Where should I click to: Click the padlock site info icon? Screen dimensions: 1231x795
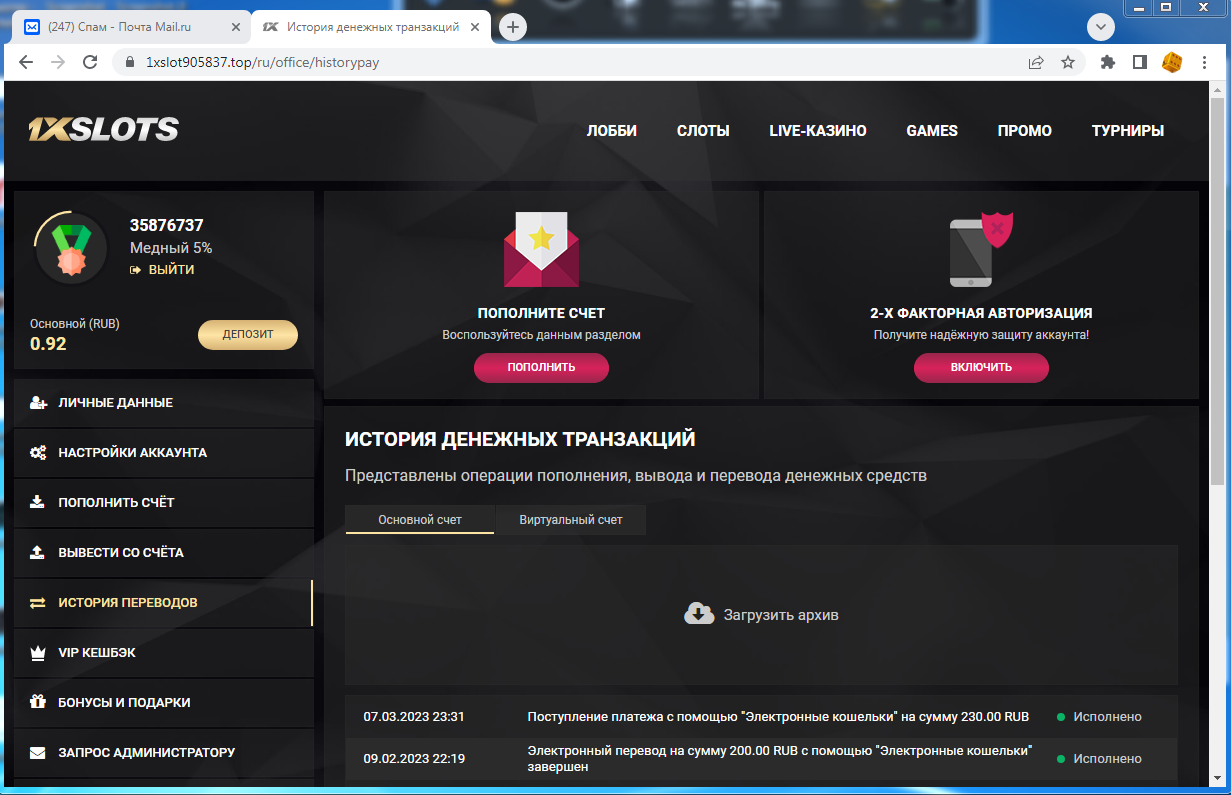click(129, 62)
